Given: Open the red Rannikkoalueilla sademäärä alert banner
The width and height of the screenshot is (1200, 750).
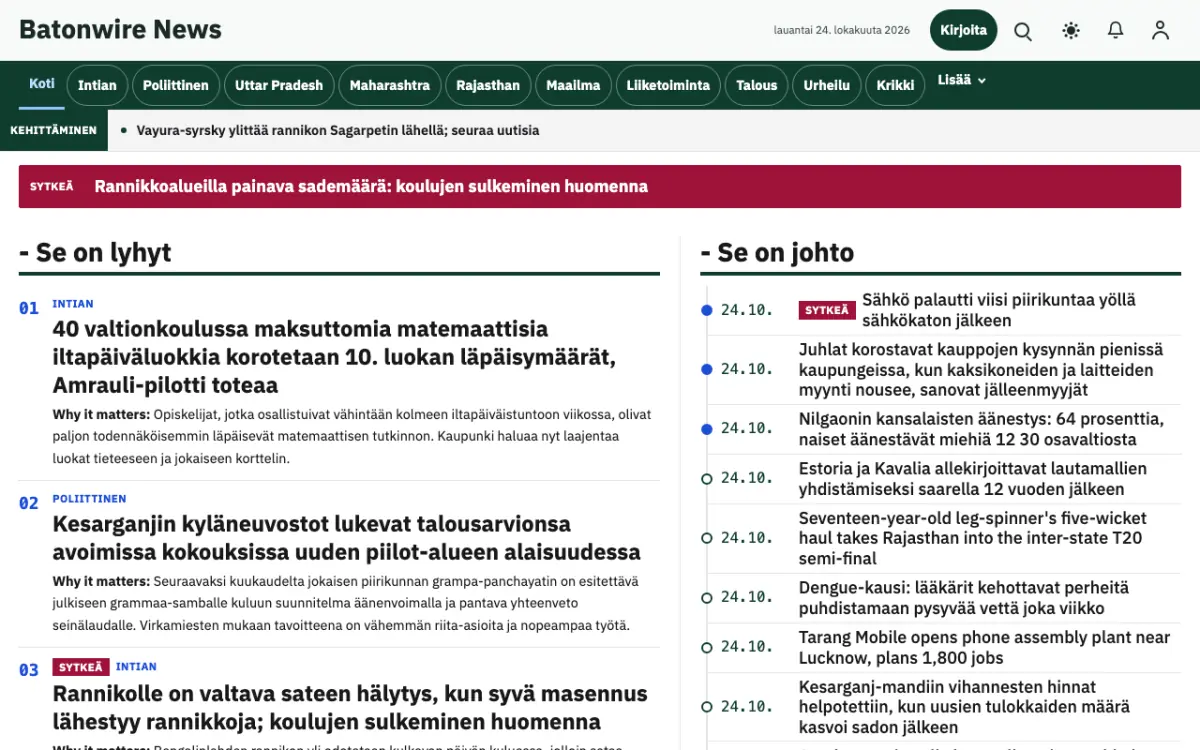Looking at the screenshot, I should point(600,186).
